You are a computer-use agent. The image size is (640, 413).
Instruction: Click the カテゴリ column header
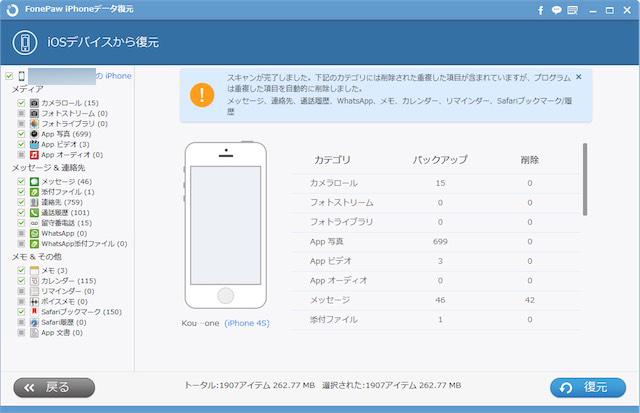(332, 160)
